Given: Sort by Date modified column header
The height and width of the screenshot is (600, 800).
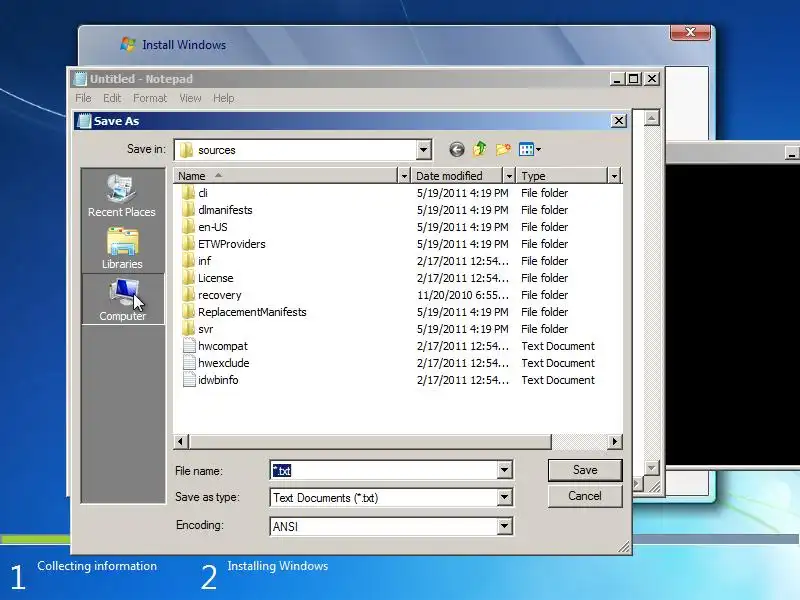Looking at the screenshot, I should point(457,176).
